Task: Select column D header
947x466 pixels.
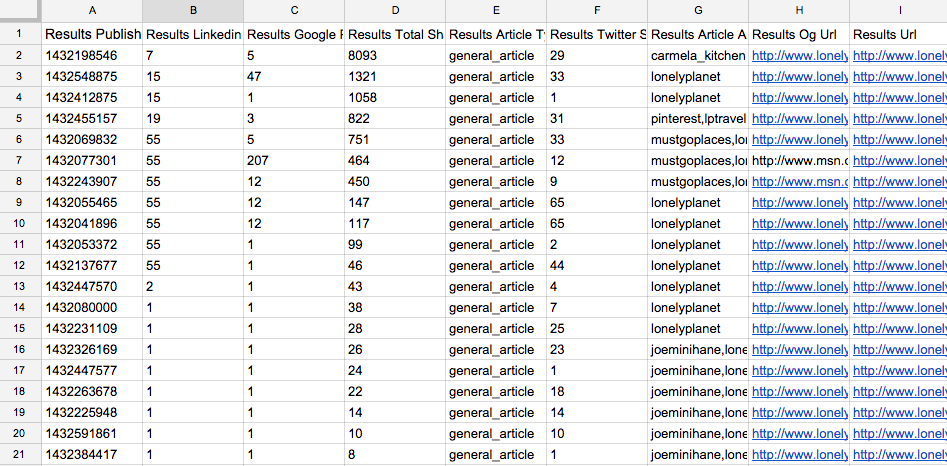Action: tap(396, 10)
